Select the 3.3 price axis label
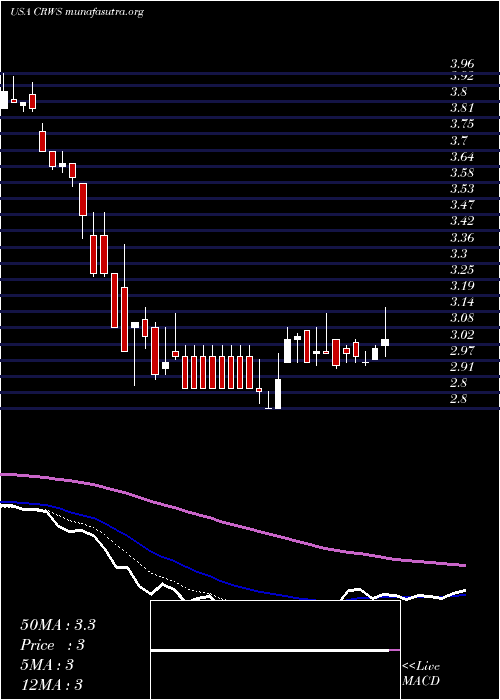The width and height of the screenshot is (500, 700). tap(458, 254)
